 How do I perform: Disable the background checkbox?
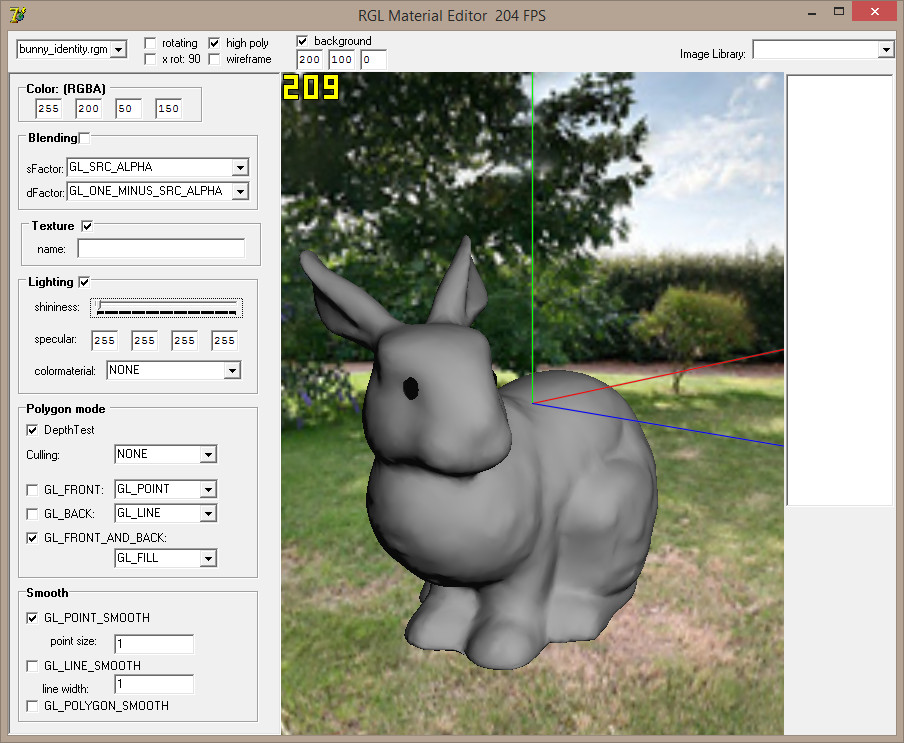(302, 41)
